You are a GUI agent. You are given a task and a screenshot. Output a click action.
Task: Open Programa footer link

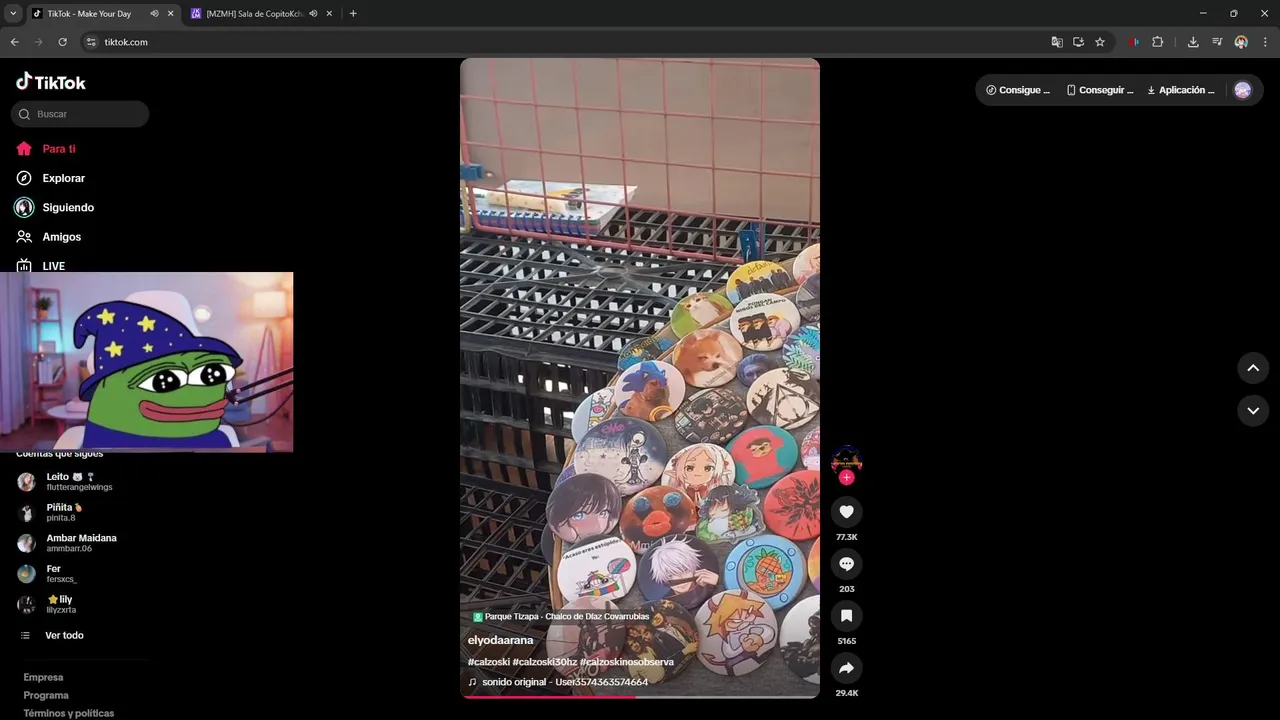coord(46,695)
